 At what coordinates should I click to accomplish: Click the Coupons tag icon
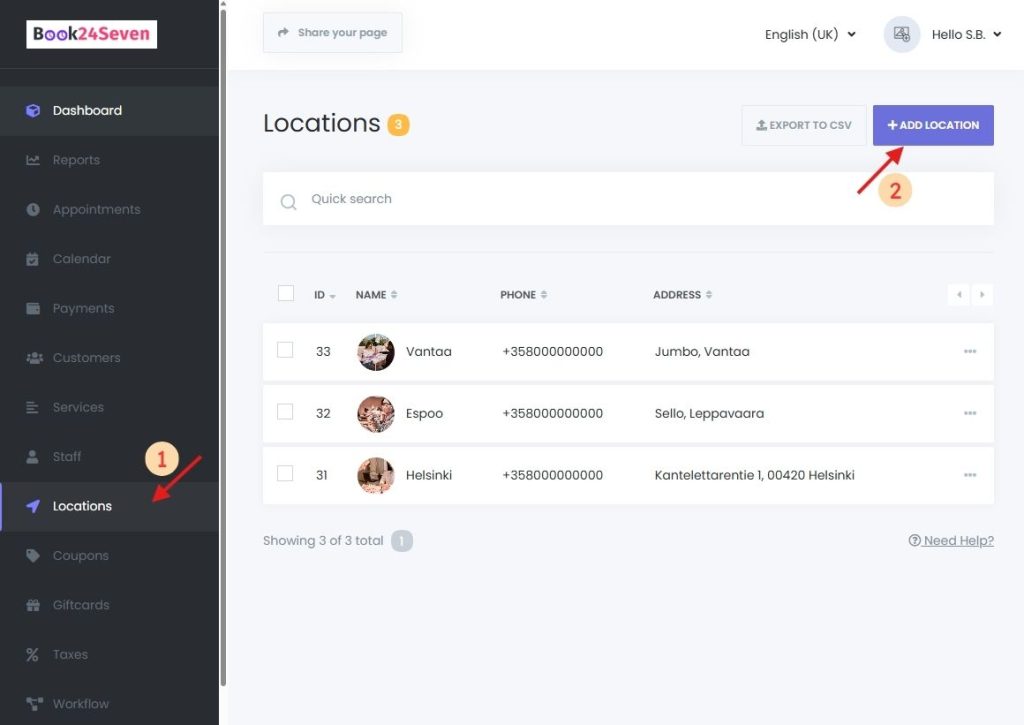tap(33, 556)
